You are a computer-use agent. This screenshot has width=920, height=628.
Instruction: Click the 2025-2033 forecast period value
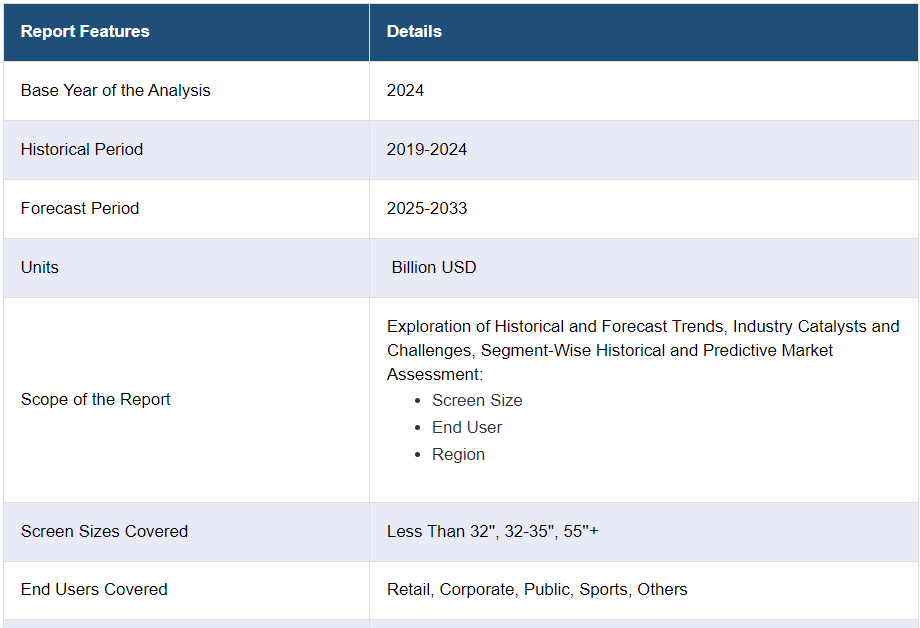[427, 209]
